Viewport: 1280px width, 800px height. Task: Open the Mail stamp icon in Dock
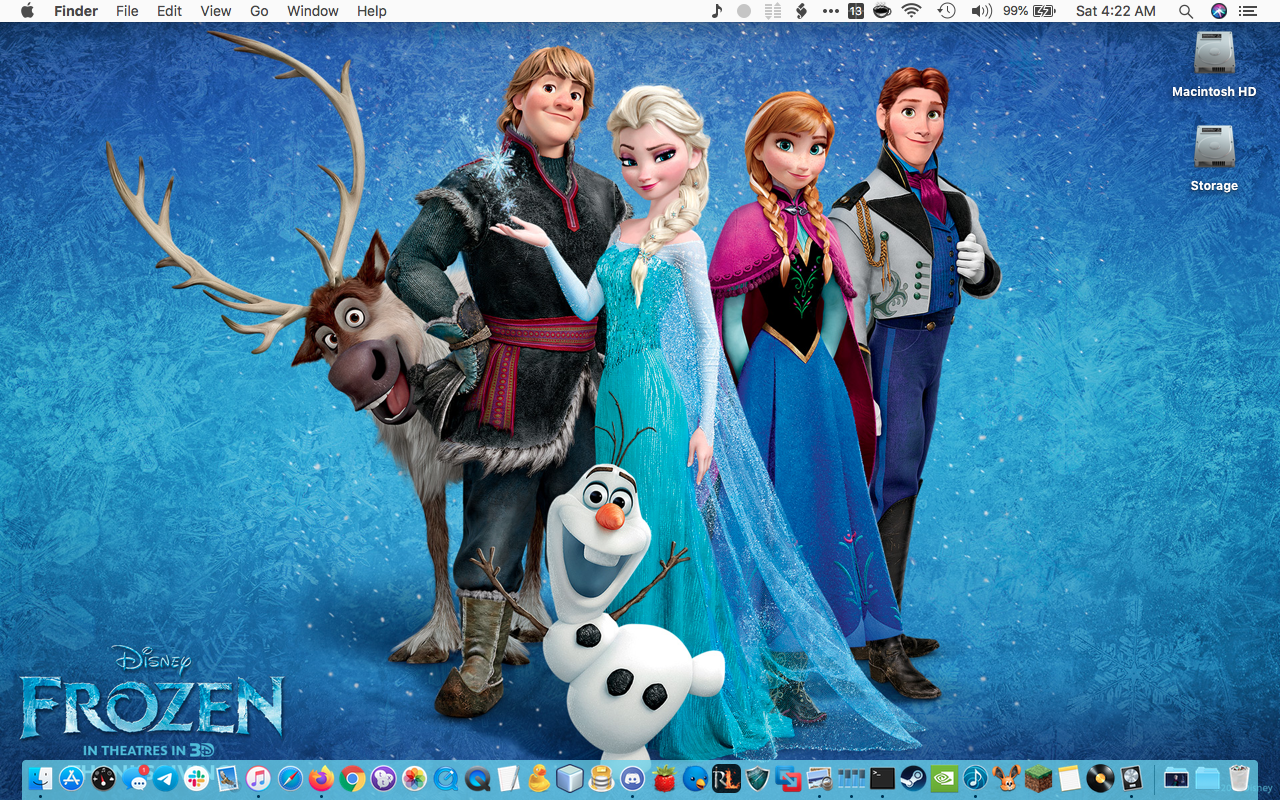tap(227, 778)
